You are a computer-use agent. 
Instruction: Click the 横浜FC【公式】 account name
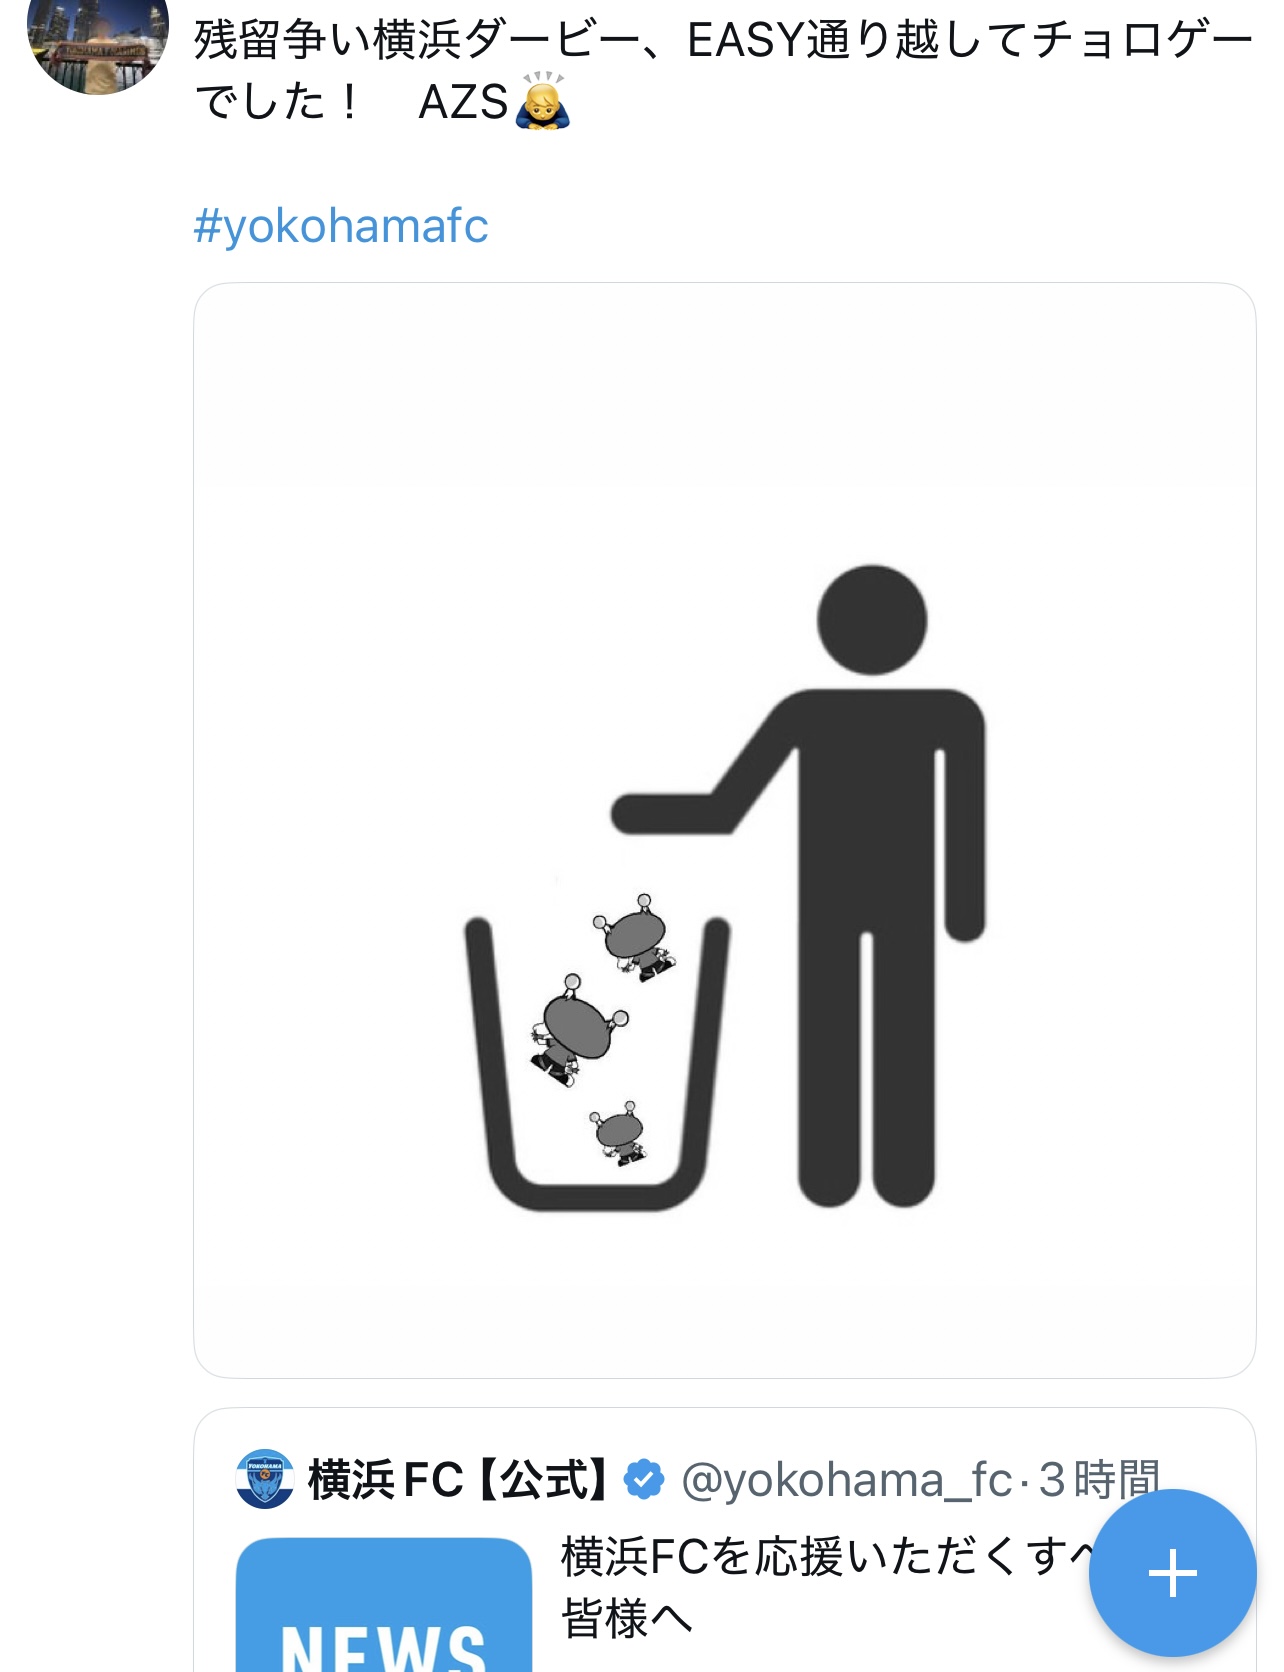coord(458,1480)
